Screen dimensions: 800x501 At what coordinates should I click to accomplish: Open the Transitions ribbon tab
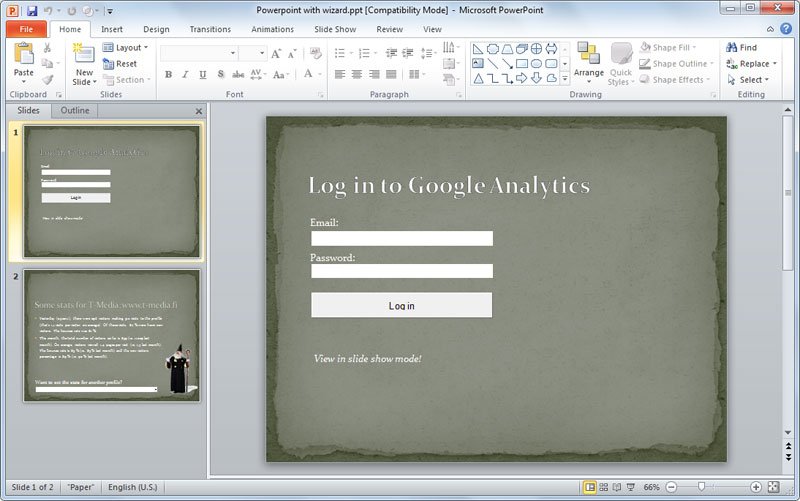coord(209,29)
